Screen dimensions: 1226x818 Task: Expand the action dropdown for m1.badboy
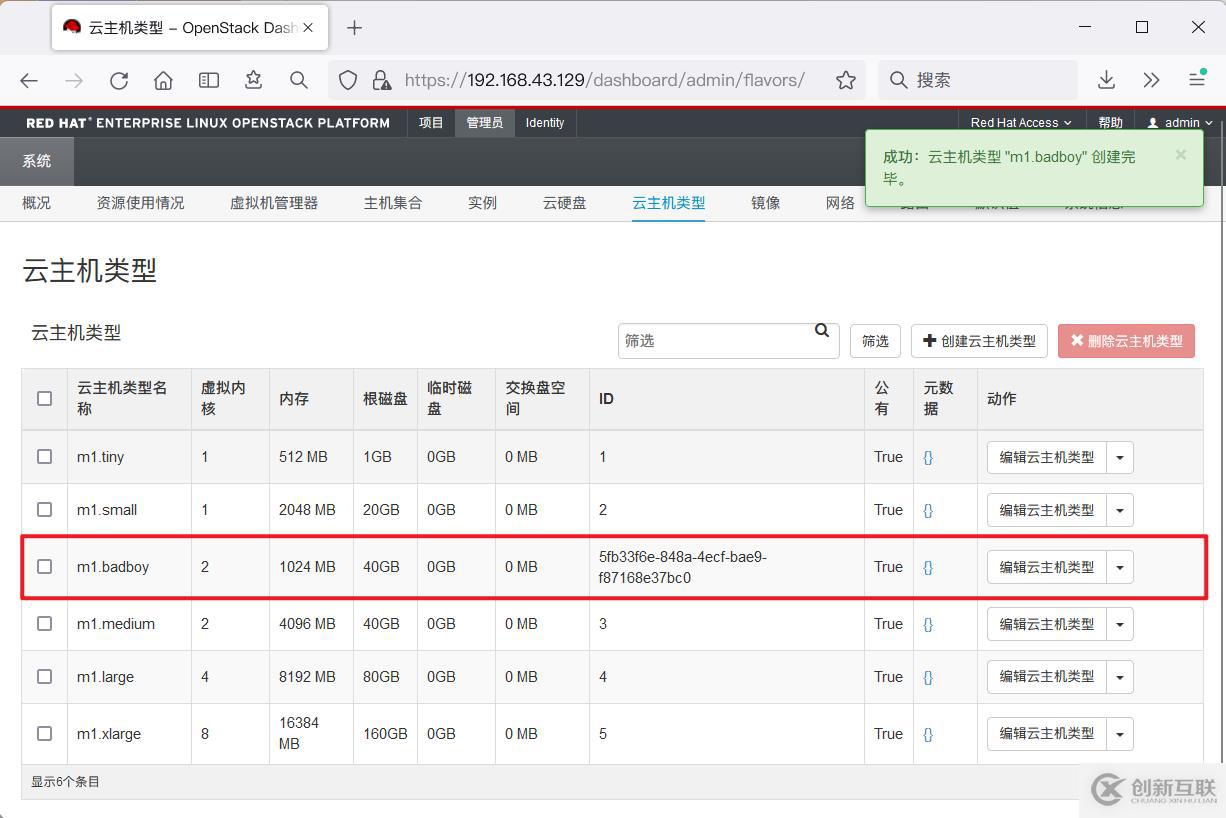point(1120,567)
